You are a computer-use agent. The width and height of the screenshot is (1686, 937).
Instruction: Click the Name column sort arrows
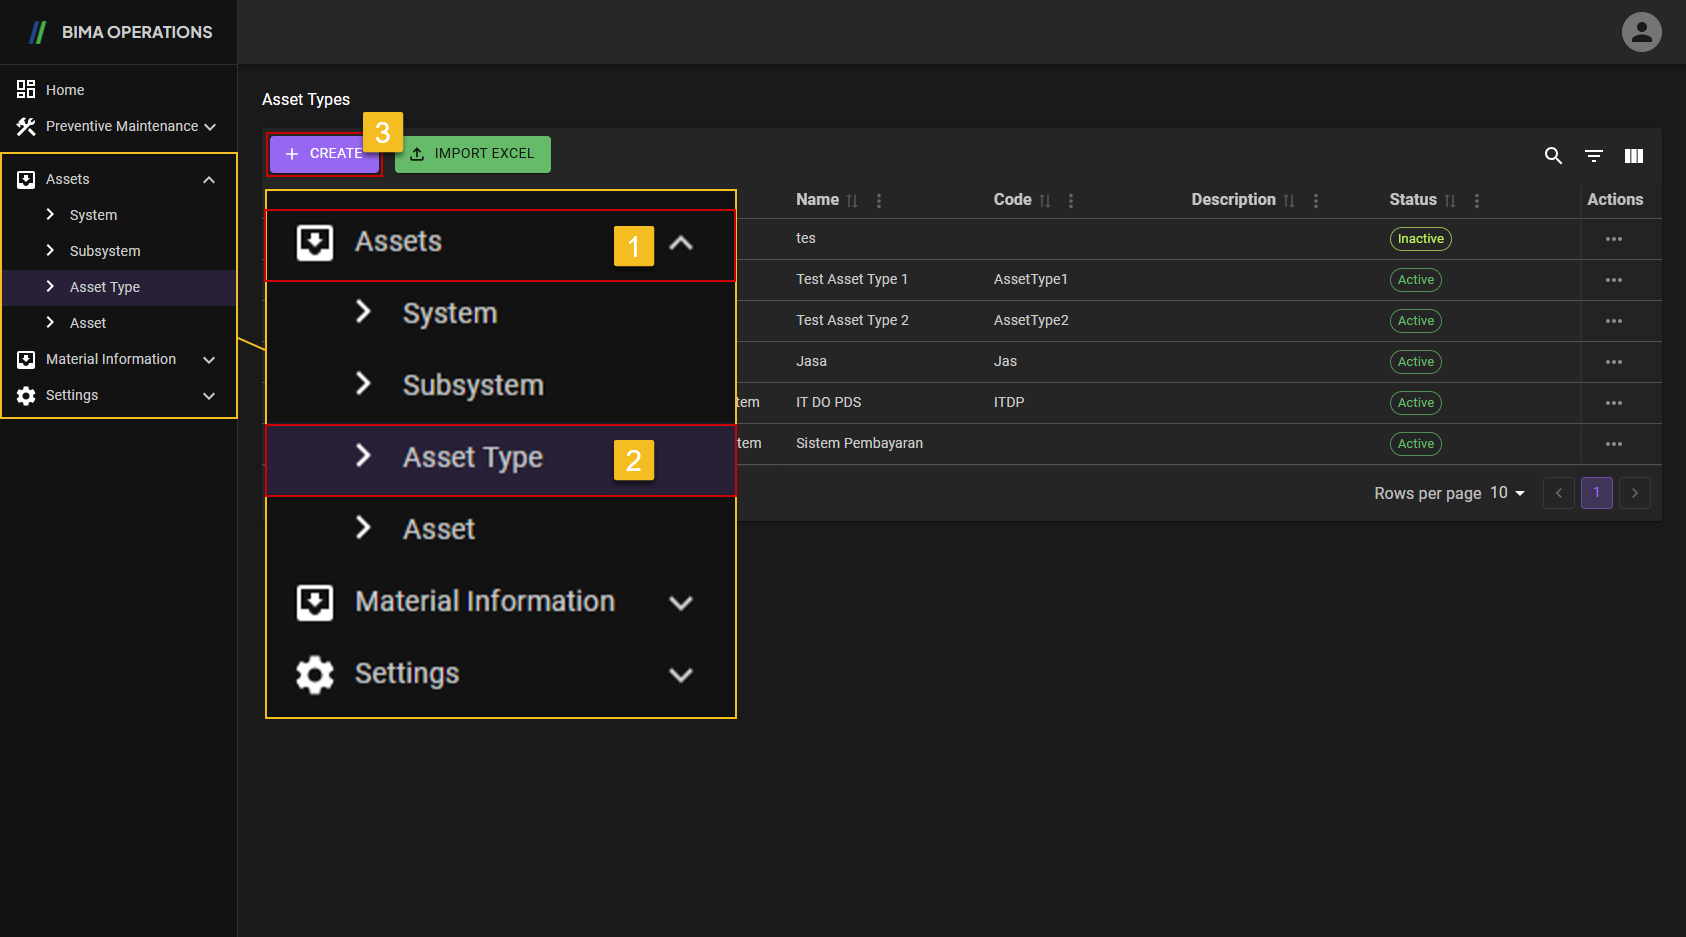[852, 201]
